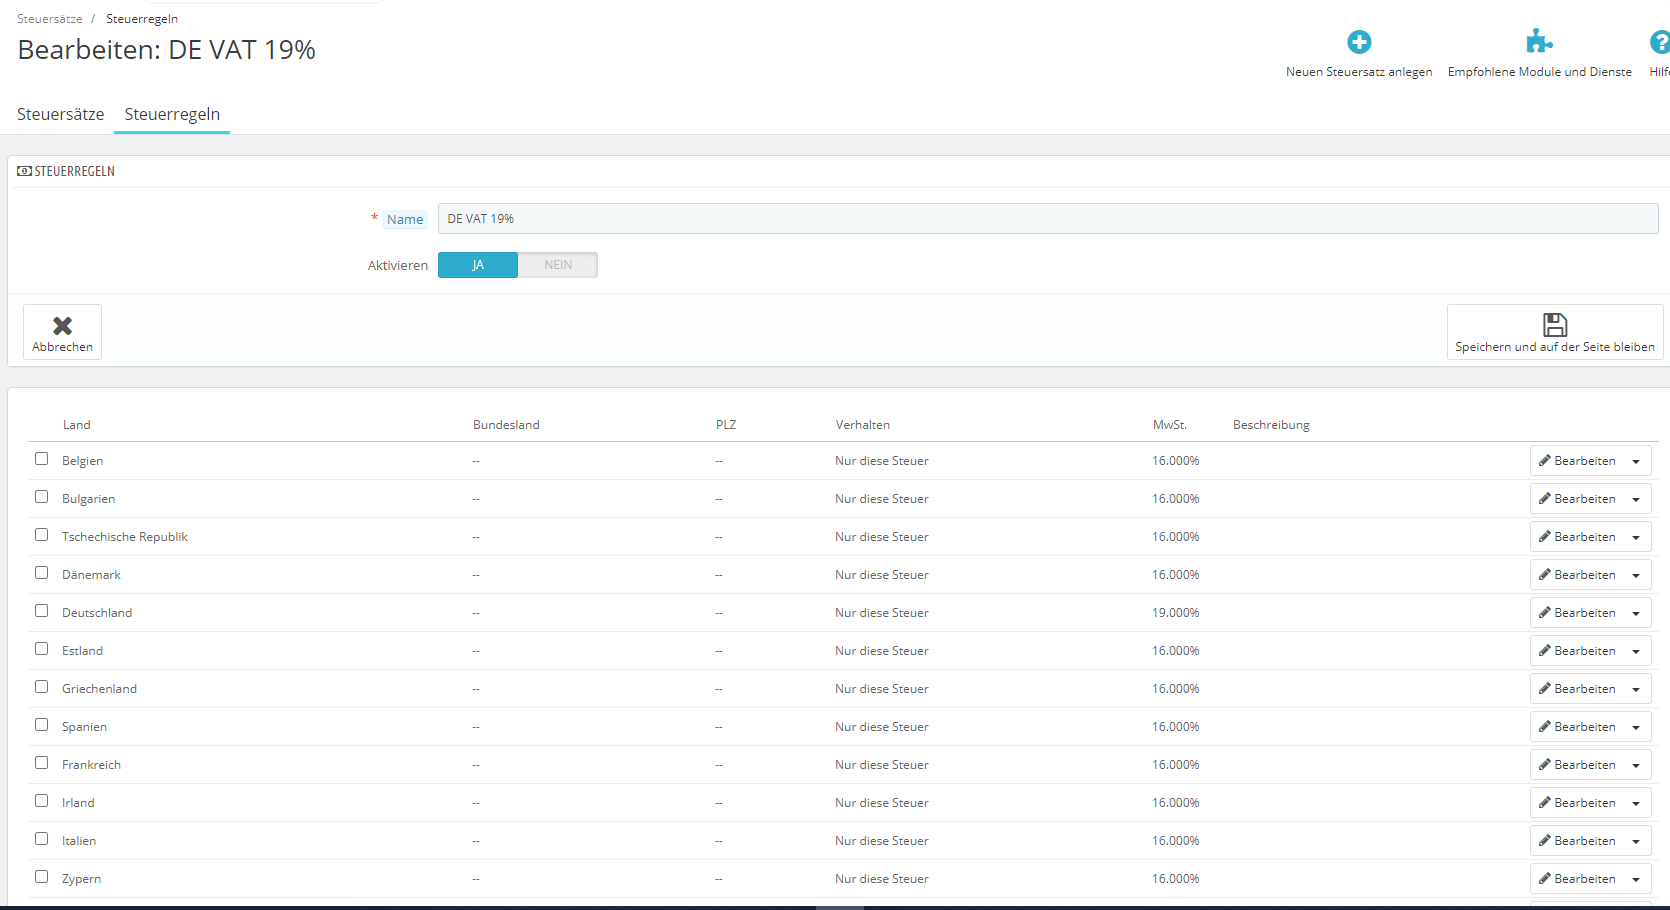
Task: Click Bearbeiten for Tschechische Republik
Action: click(1577, 537)
